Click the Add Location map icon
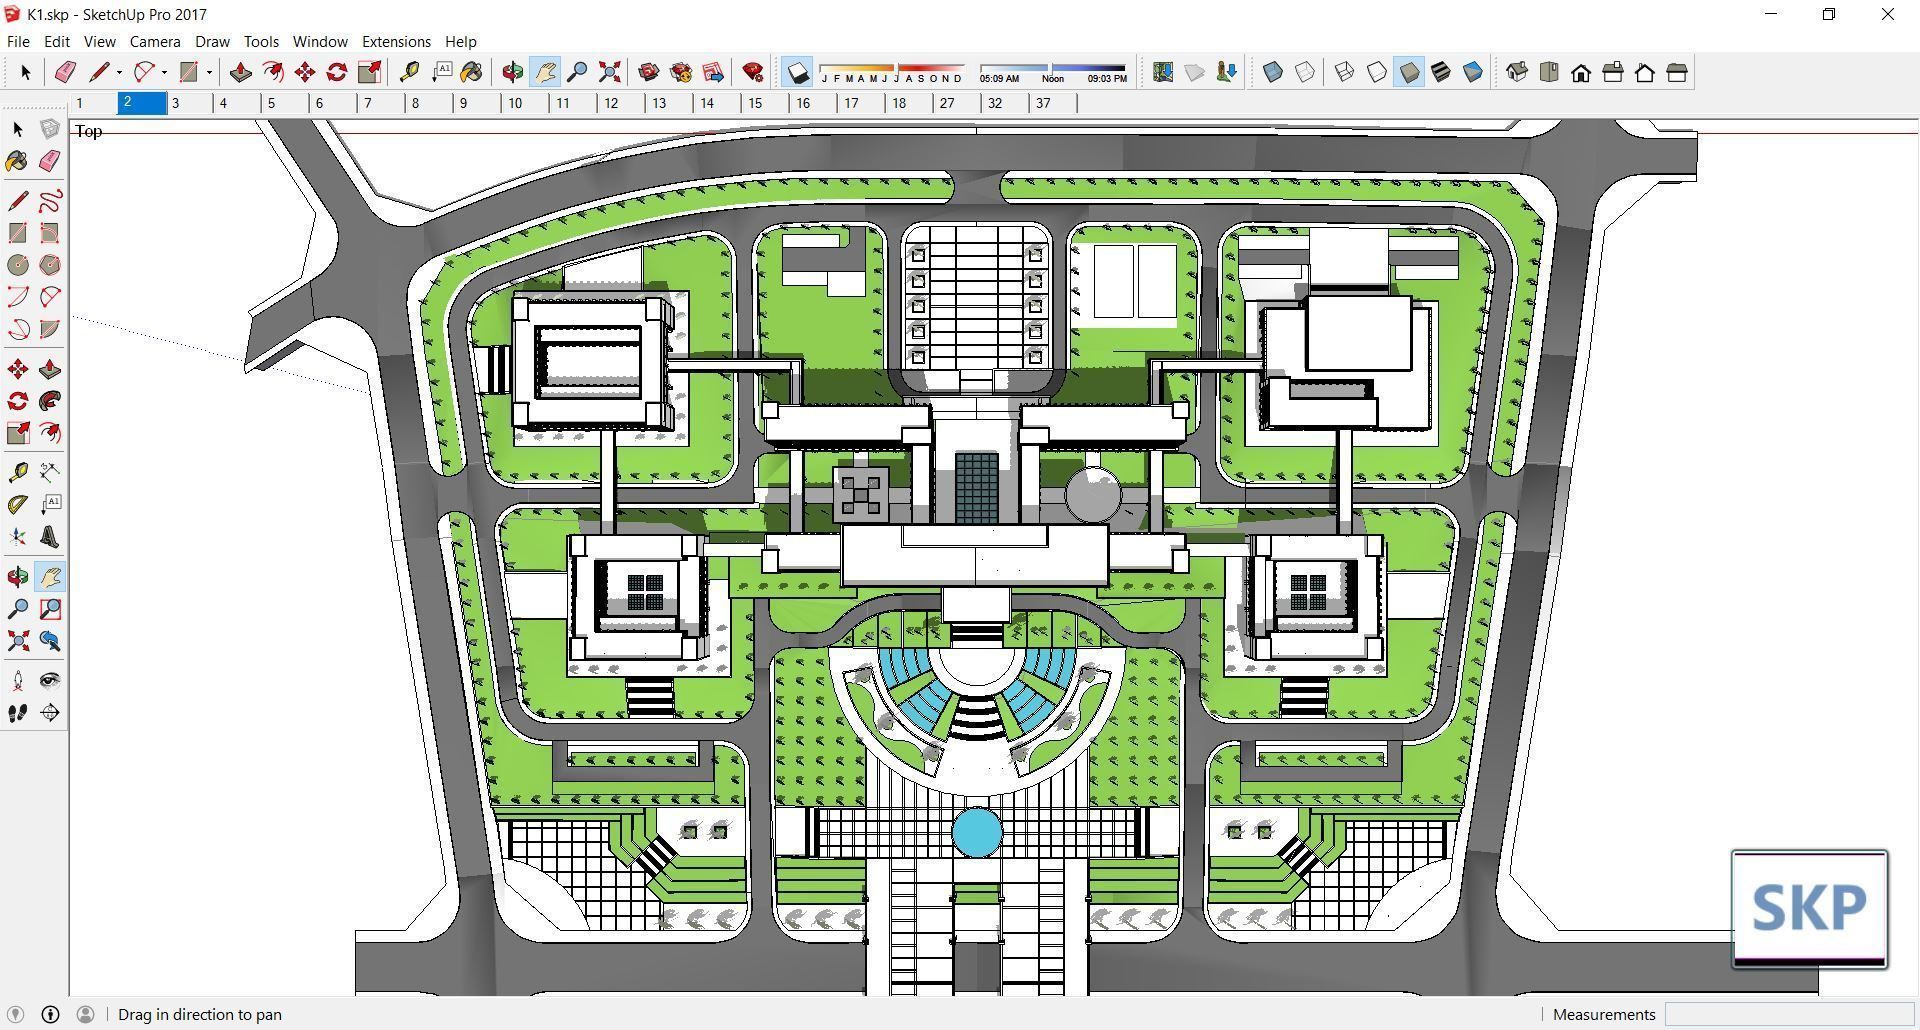 1163,72
